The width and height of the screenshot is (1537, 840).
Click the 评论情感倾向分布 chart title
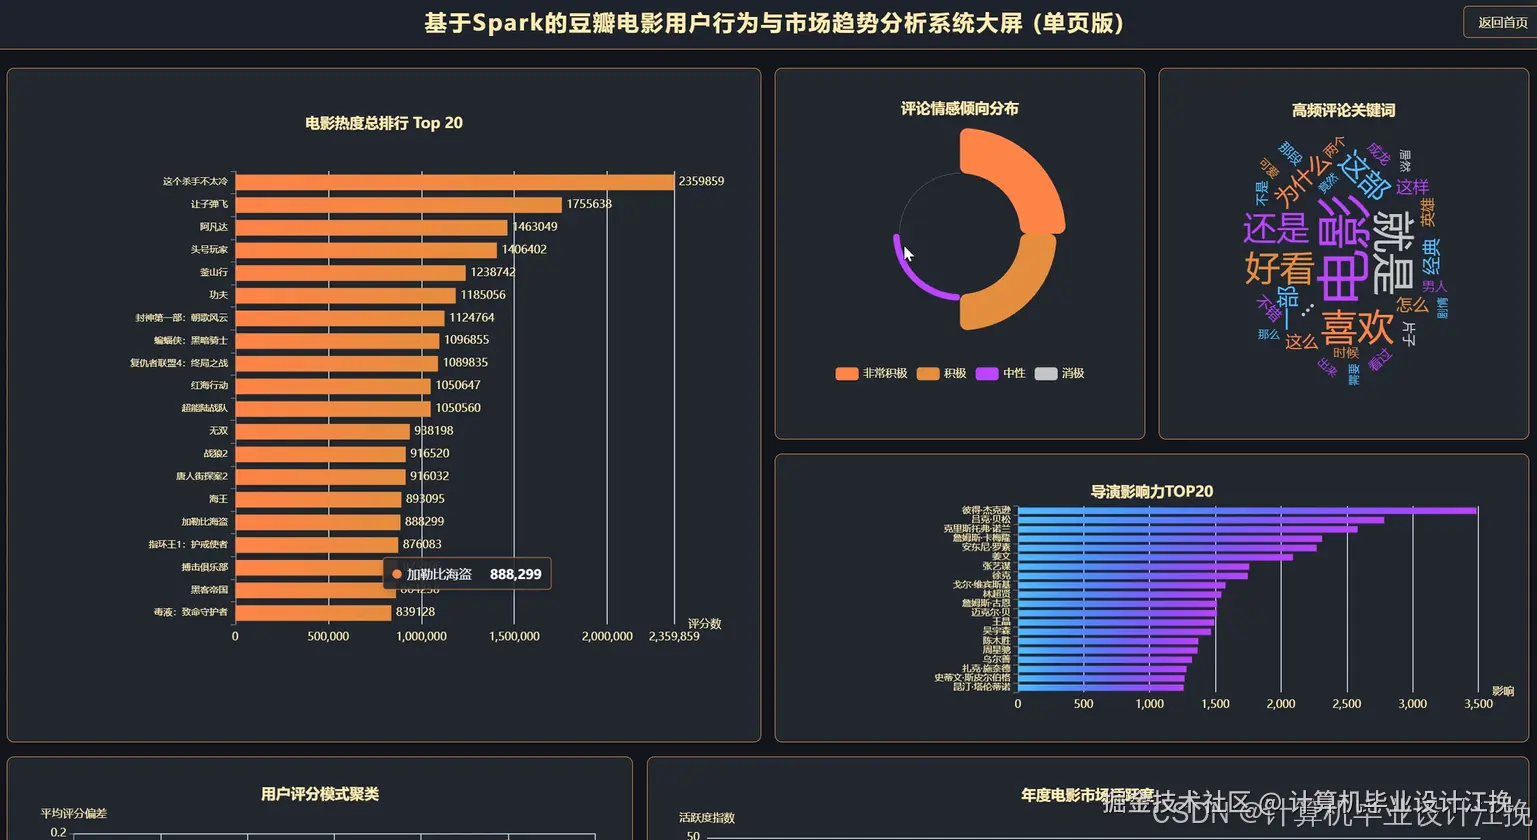(959, 108)
